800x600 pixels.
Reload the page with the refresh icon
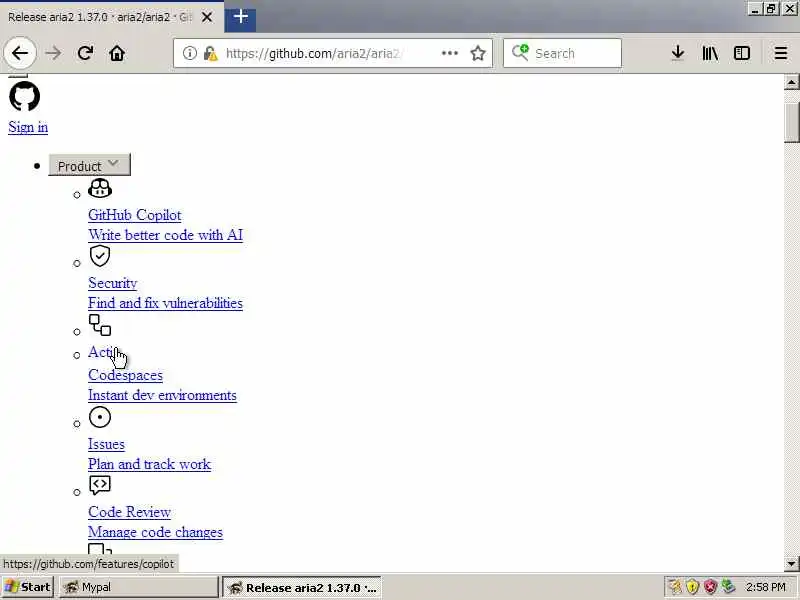pyautogui.click(x=85, y=53)
